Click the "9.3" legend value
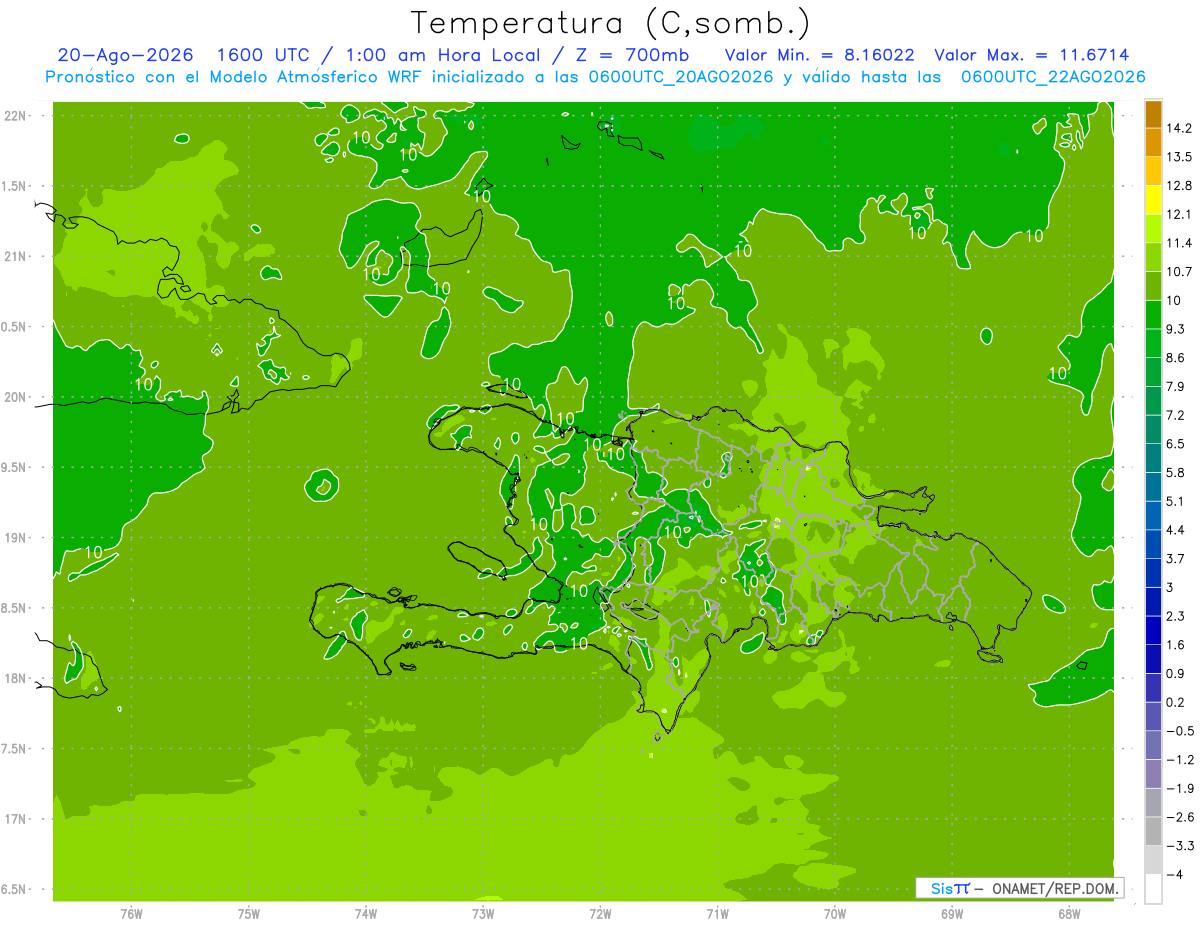This screenshot has height=927, width=1200. point(1176,329)
